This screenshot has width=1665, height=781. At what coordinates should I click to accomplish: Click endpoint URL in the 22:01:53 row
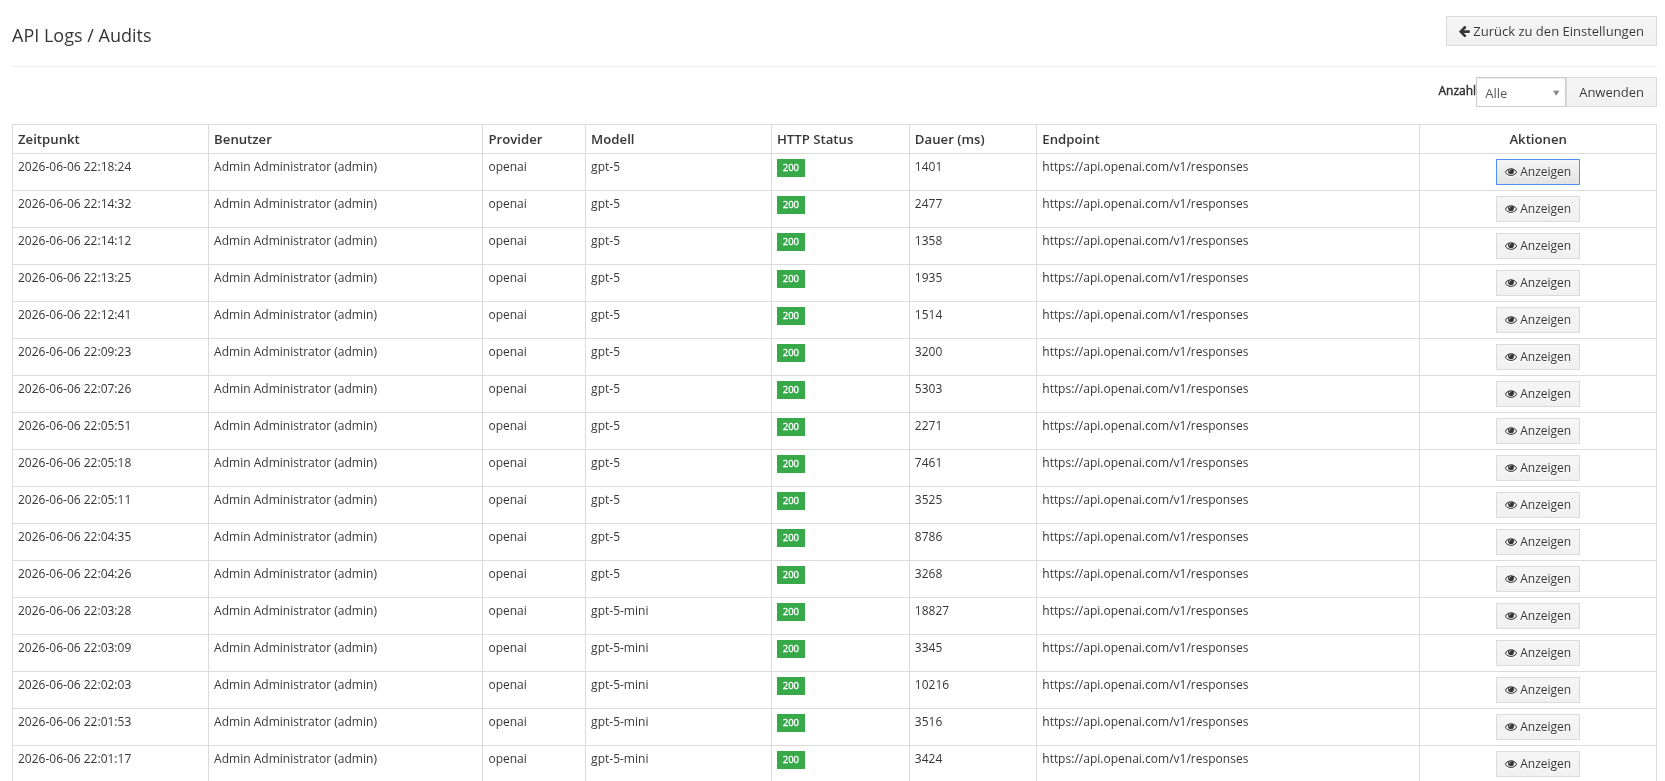click(1145, 722)
